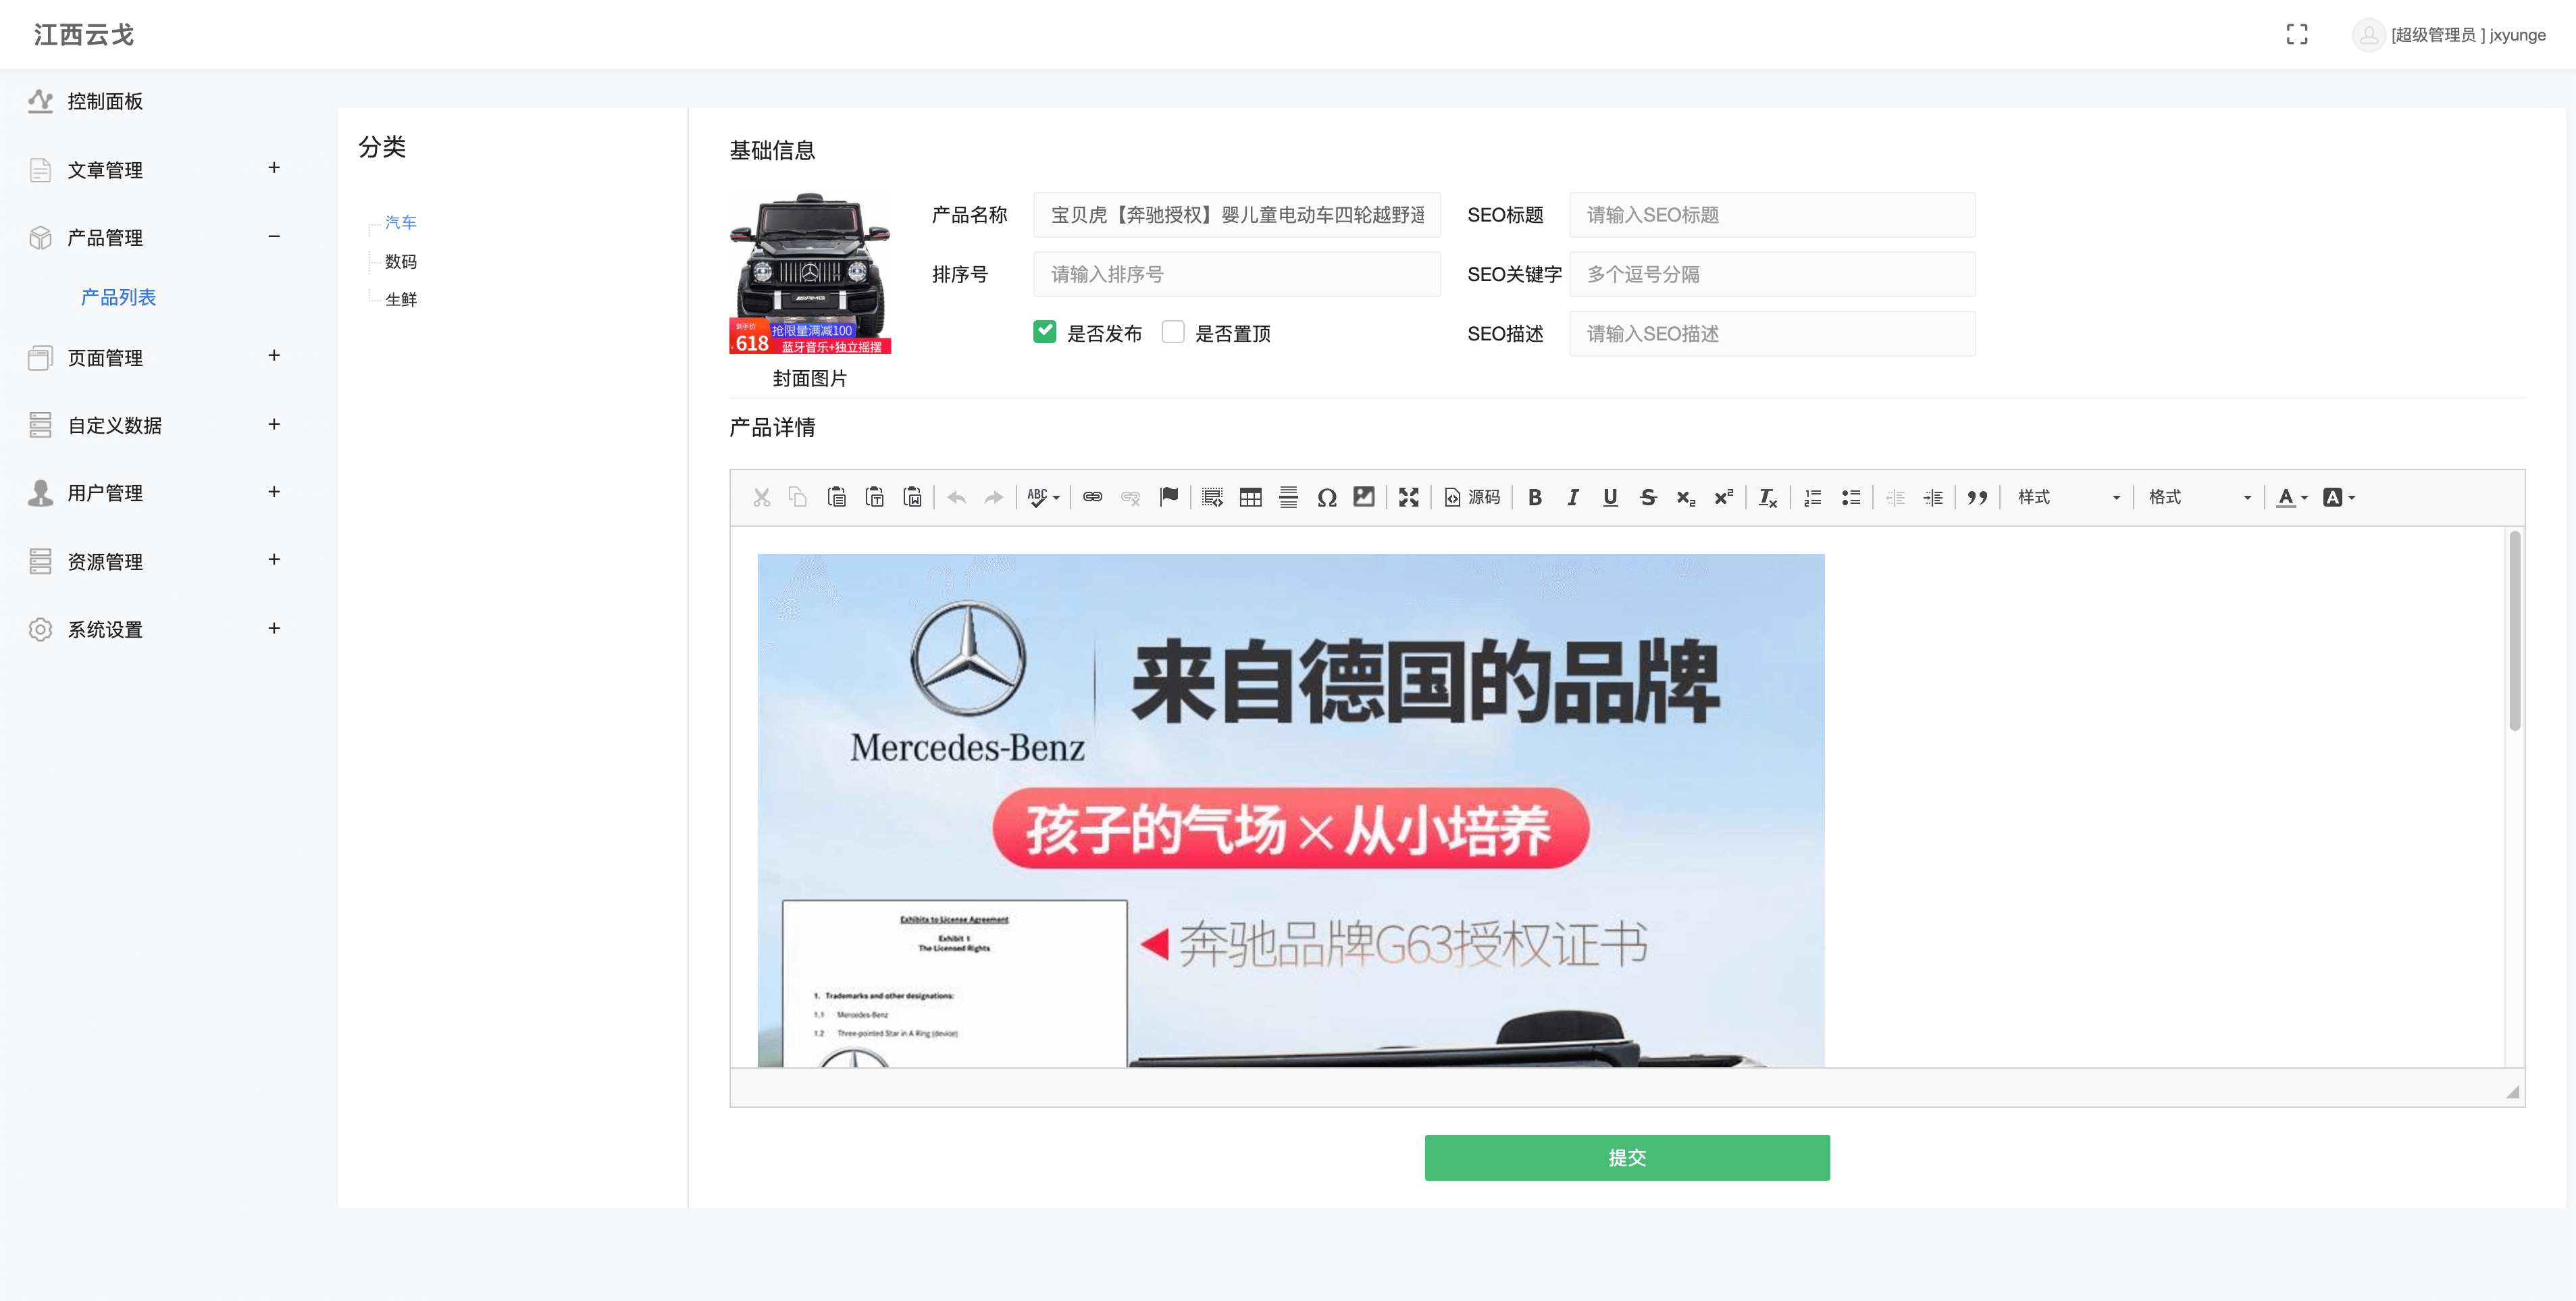Viewport: 2576px width, 1301px height.
Task: Insert an image via the image icon
Action: pos(1364,497)
